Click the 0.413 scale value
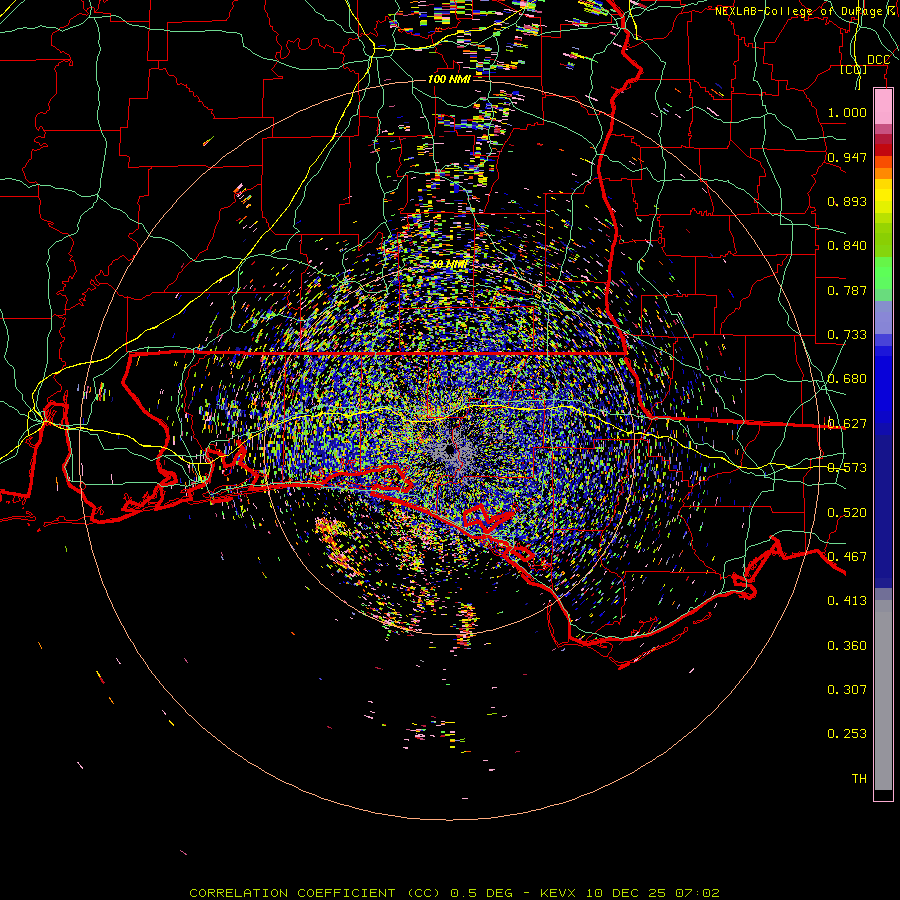This screenshot has height=900, width=900. click(x=847, y=601)
